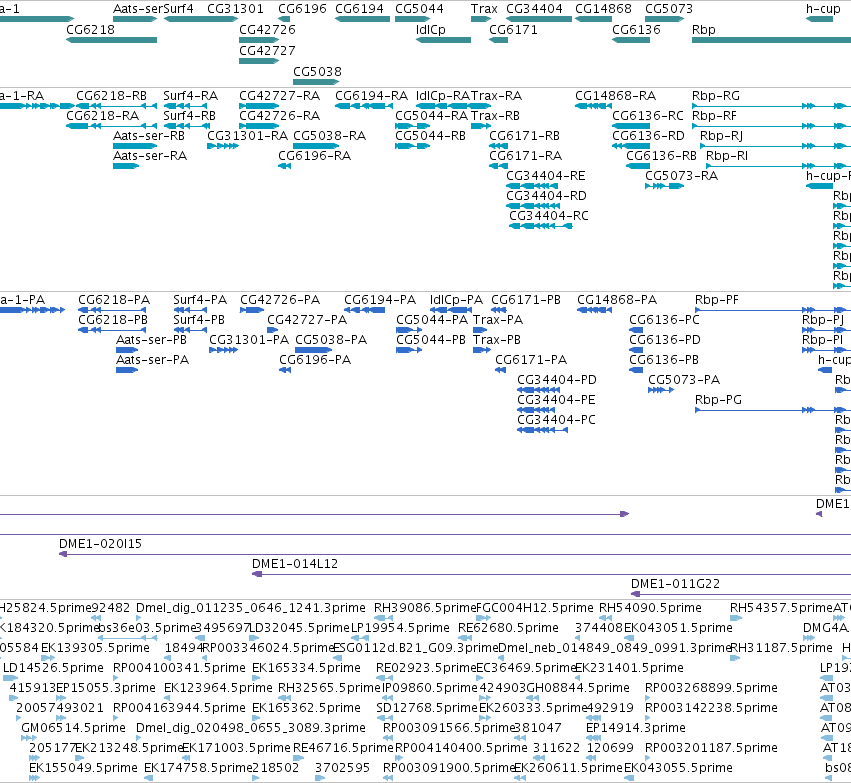Click the CG5038 gene label

pos(317,72)
